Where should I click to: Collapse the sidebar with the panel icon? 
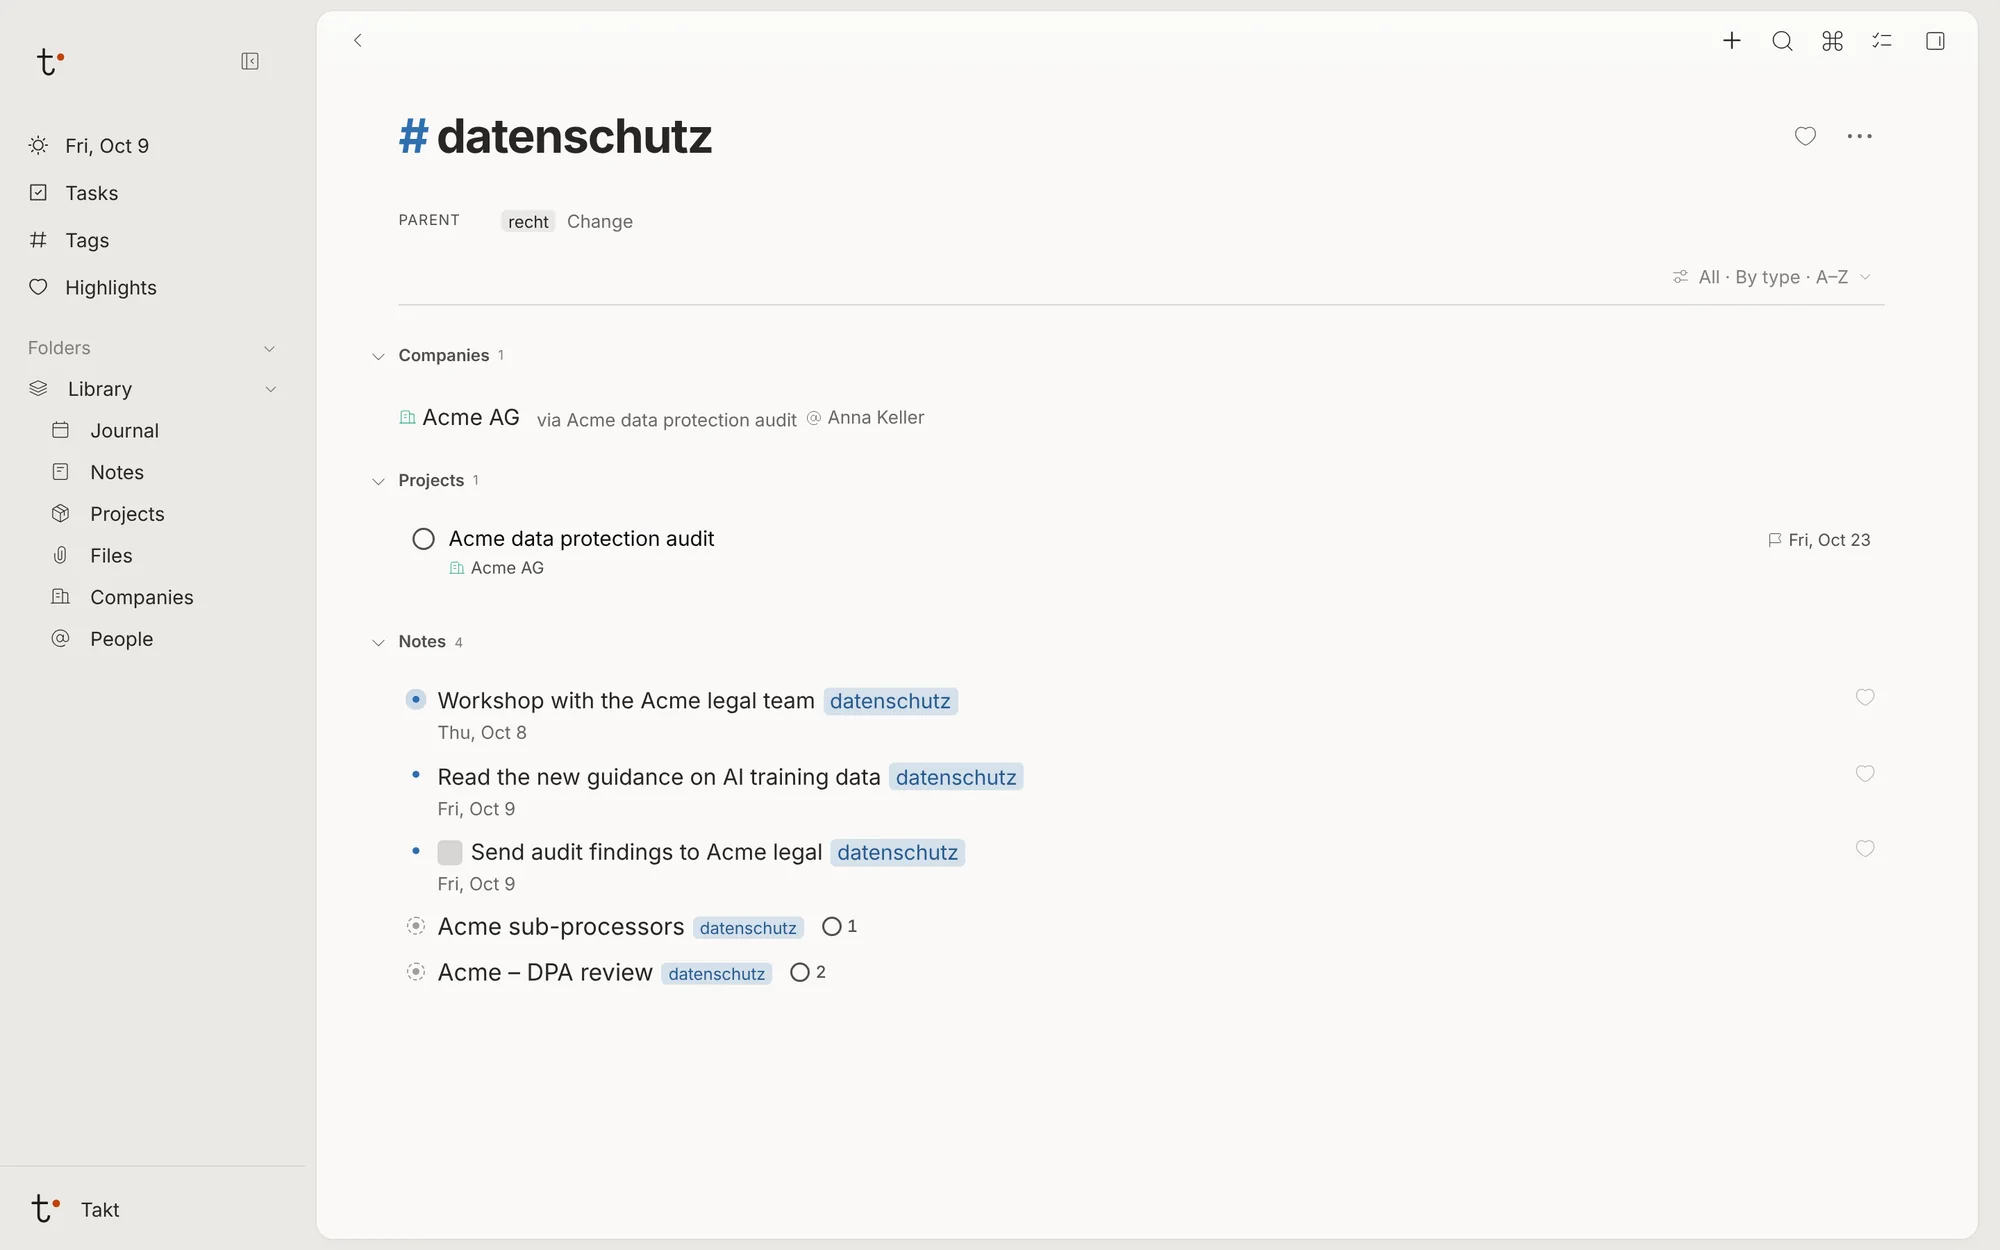pyautogui.click(x=250, y=62)
